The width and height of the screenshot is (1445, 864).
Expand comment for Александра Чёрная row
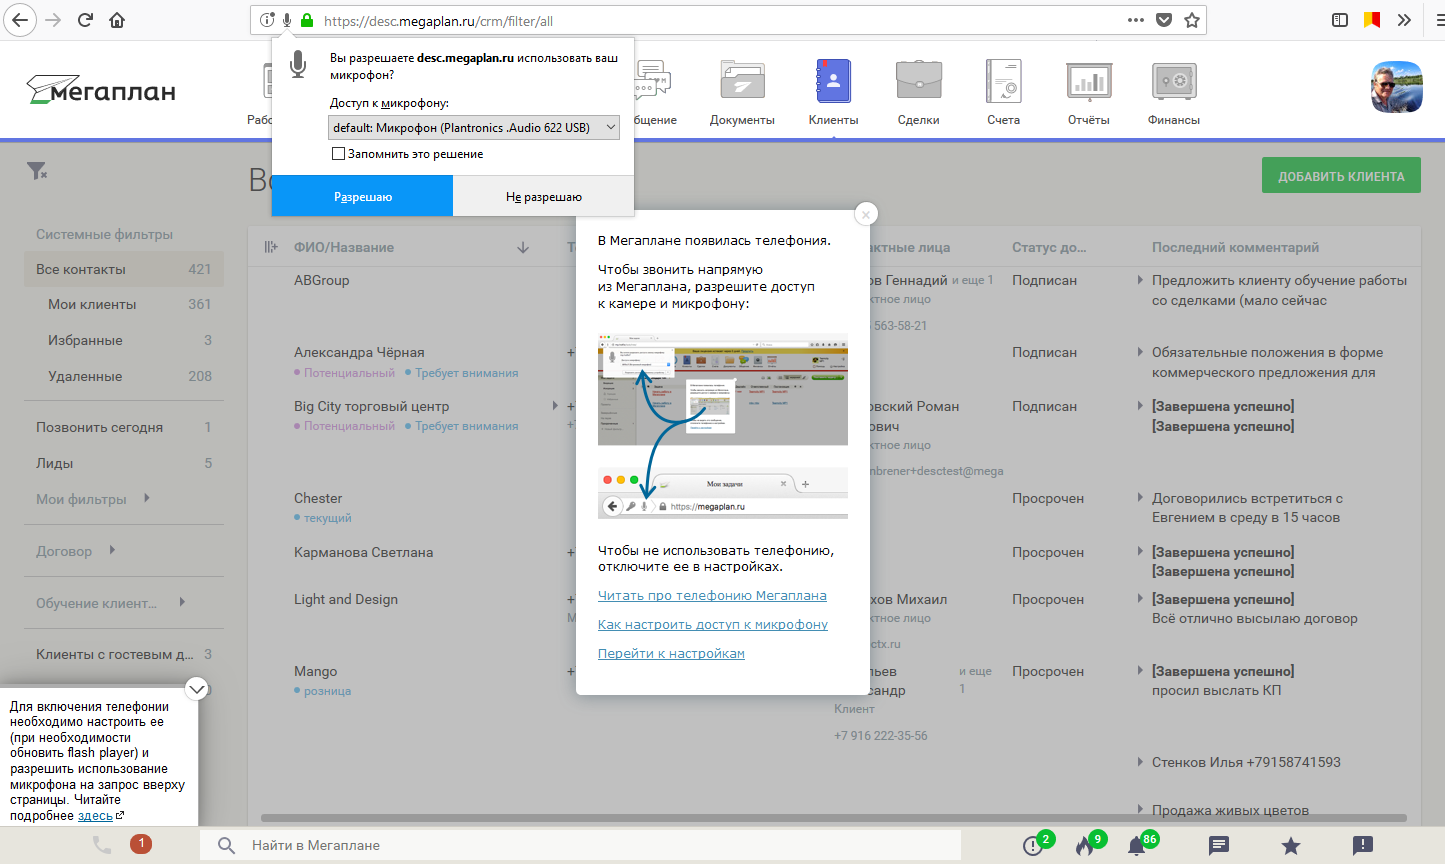click(1140, 352)
